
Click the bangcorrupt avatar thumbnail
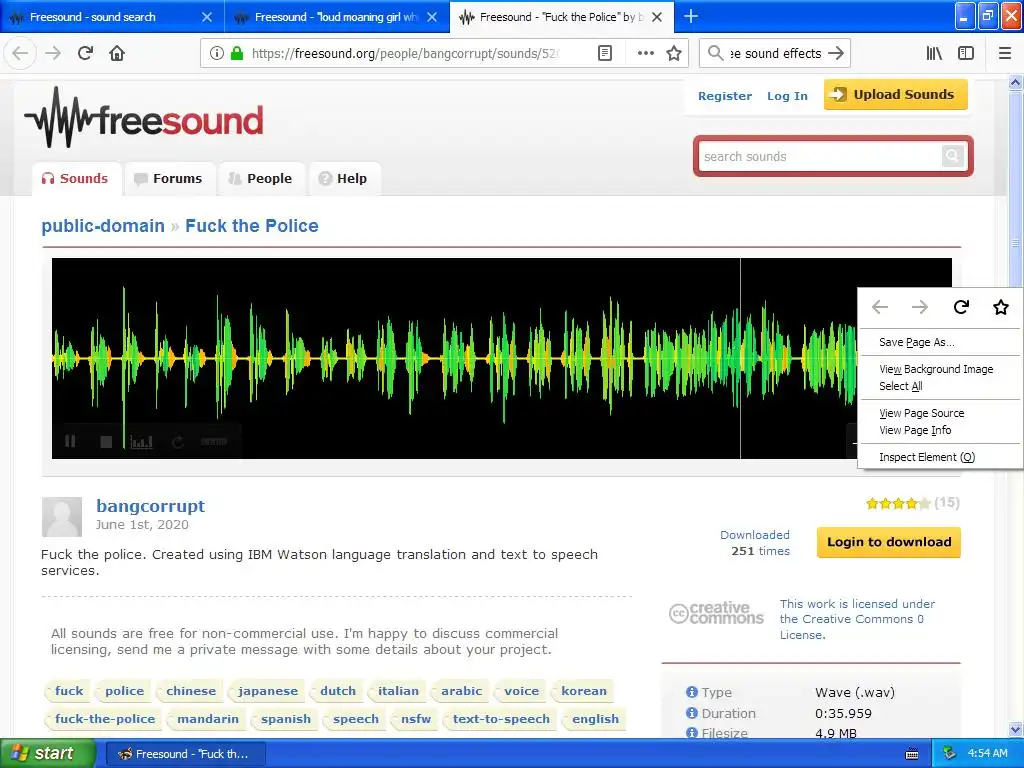pyautogui.click(x=62, y=517)
